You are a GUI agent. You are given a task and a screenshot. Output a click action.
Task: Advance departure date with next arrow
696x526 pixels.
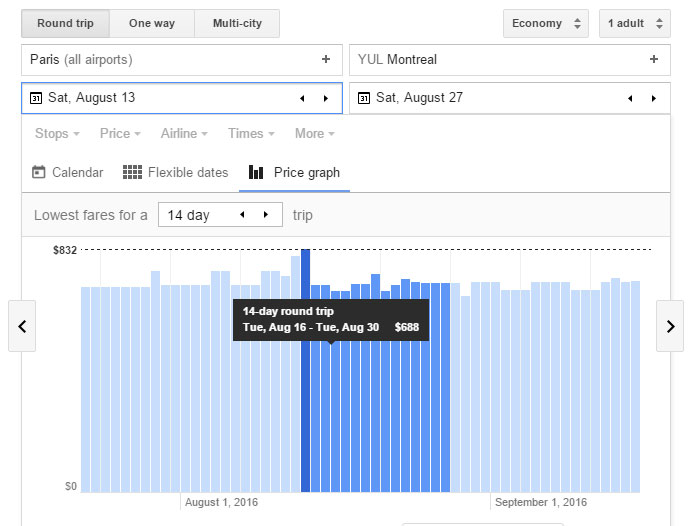coord(326,98)
